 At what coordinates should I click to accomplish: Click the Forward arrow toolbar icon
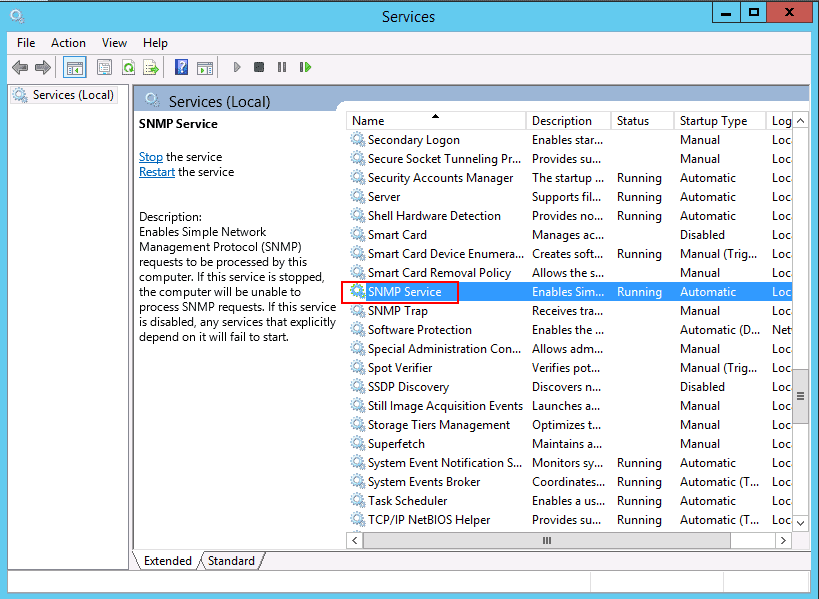[x=43, y=67]
